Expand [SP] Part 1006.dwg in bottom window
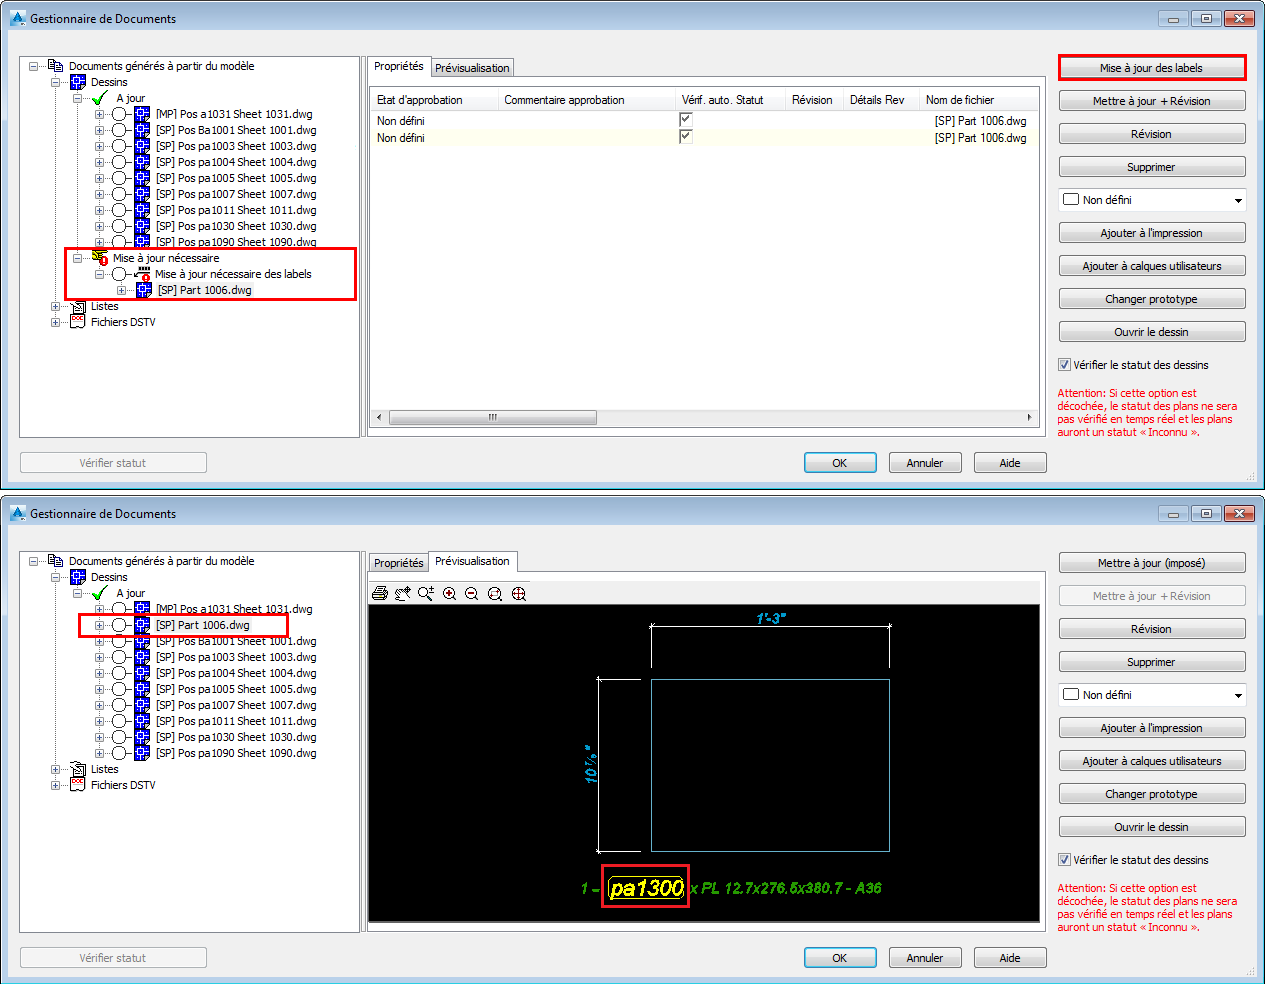Viewport: 1266px width, 984px height. [x=99, y=625]
